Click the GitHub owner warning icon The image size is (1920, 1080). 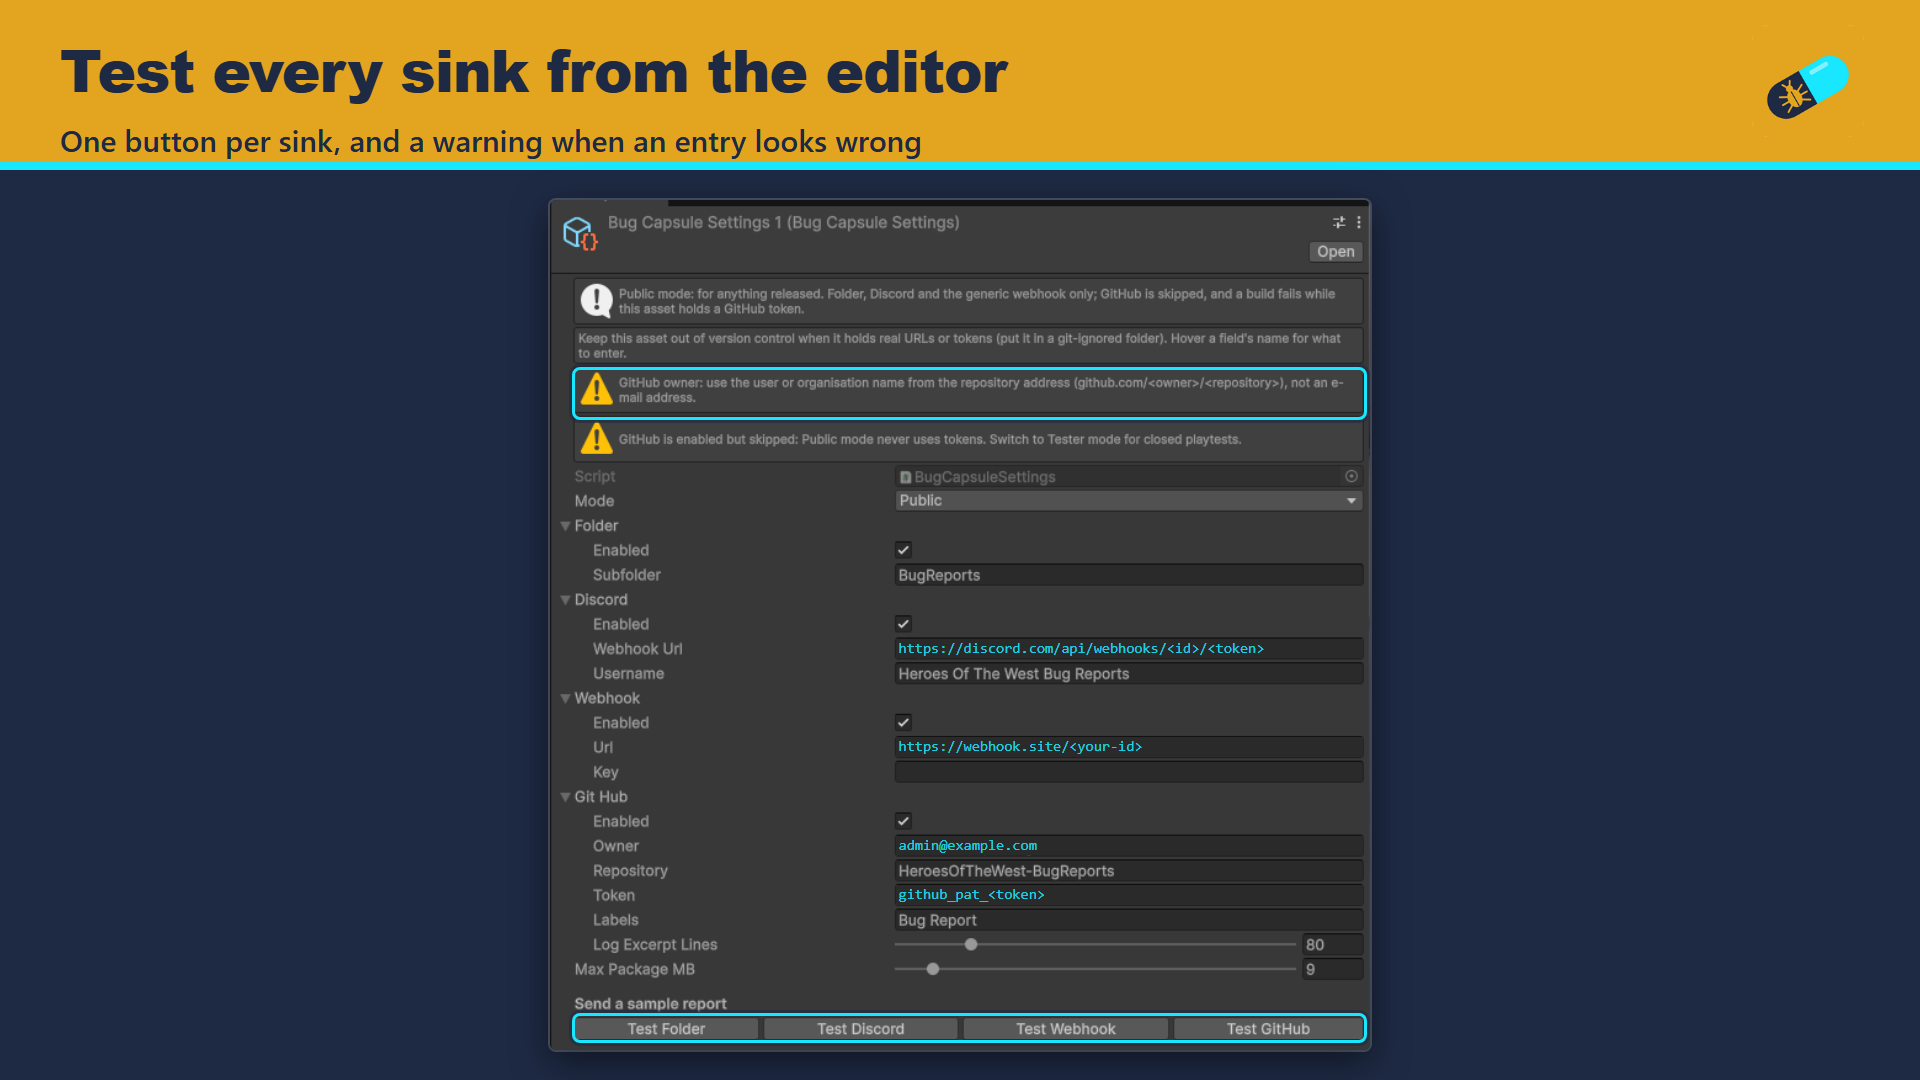click(x=597, y=389)
